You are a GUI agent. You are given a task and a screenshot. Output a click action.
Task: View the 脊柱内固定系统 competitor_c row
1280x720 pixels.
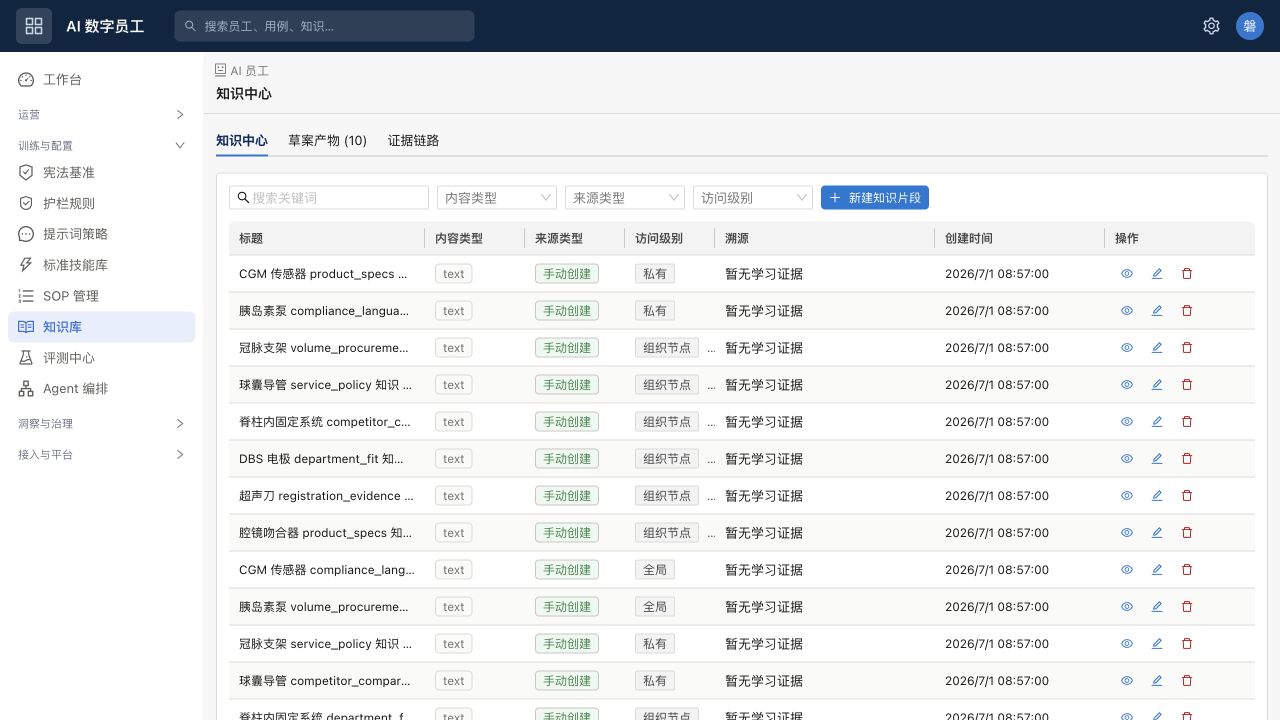1127,422
